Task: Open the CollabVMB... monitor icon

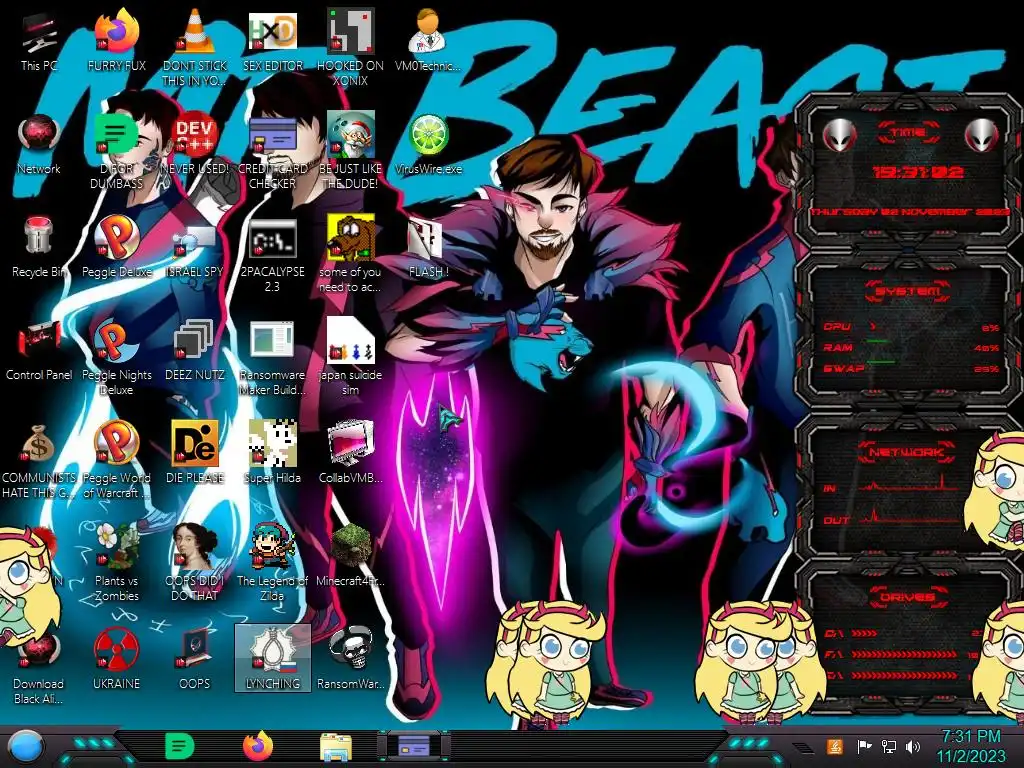Action: point(350,453)
